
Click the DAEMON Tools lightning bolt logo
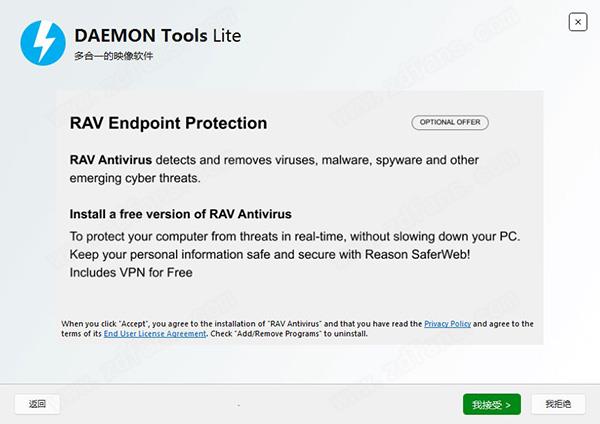coord(43,43)
